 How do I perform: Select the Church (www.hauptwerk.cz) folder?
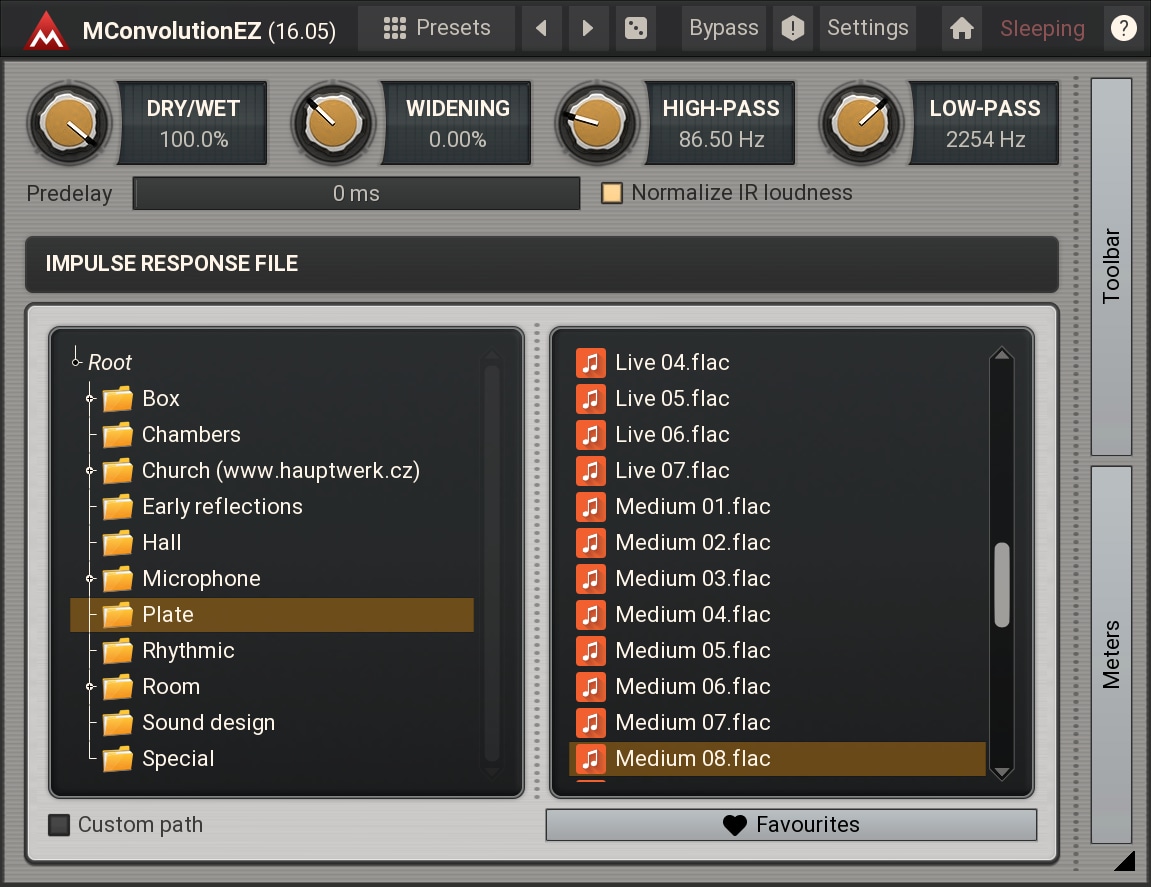click(x=272, y=471)
